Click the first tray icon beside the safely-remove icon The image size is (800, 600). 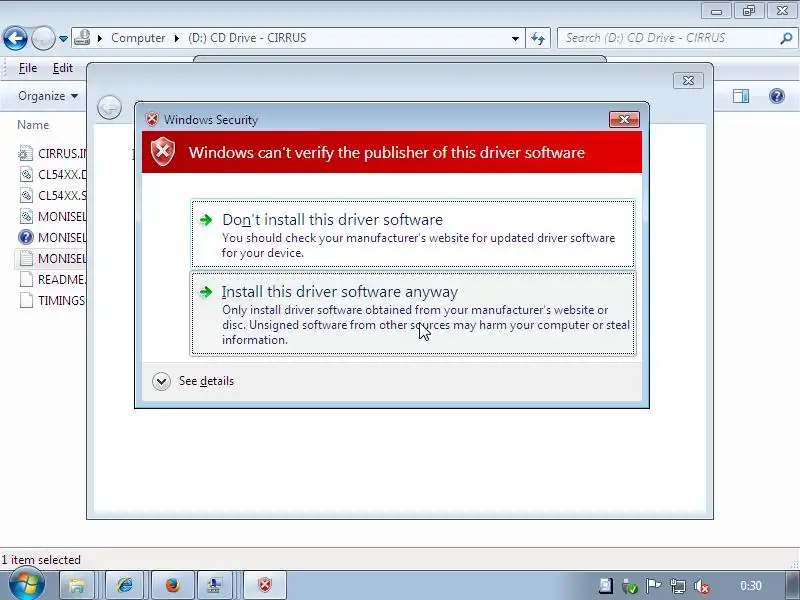[606, 586]
